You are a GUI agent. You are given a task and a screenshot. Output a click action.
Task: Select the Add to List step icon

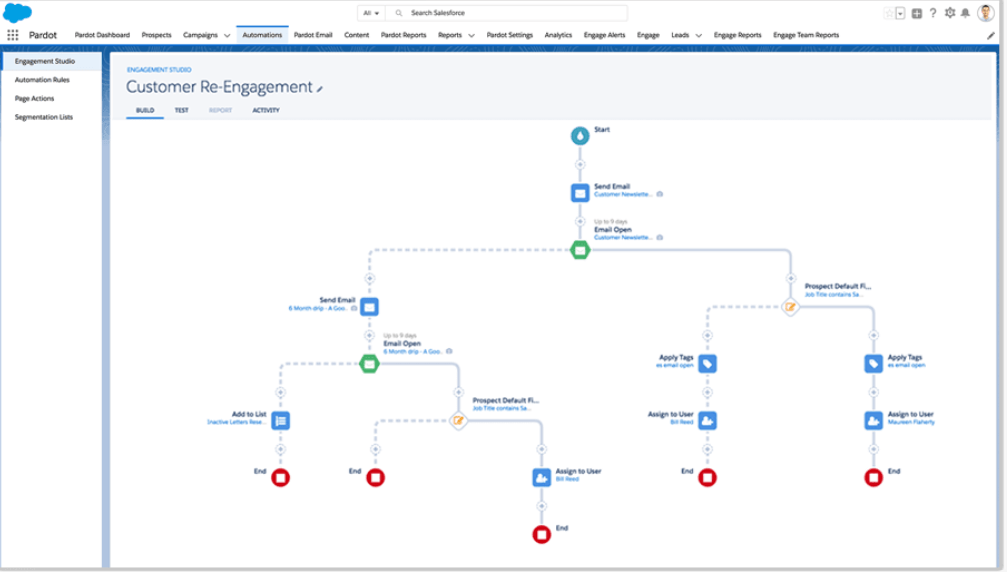(281, 420)
